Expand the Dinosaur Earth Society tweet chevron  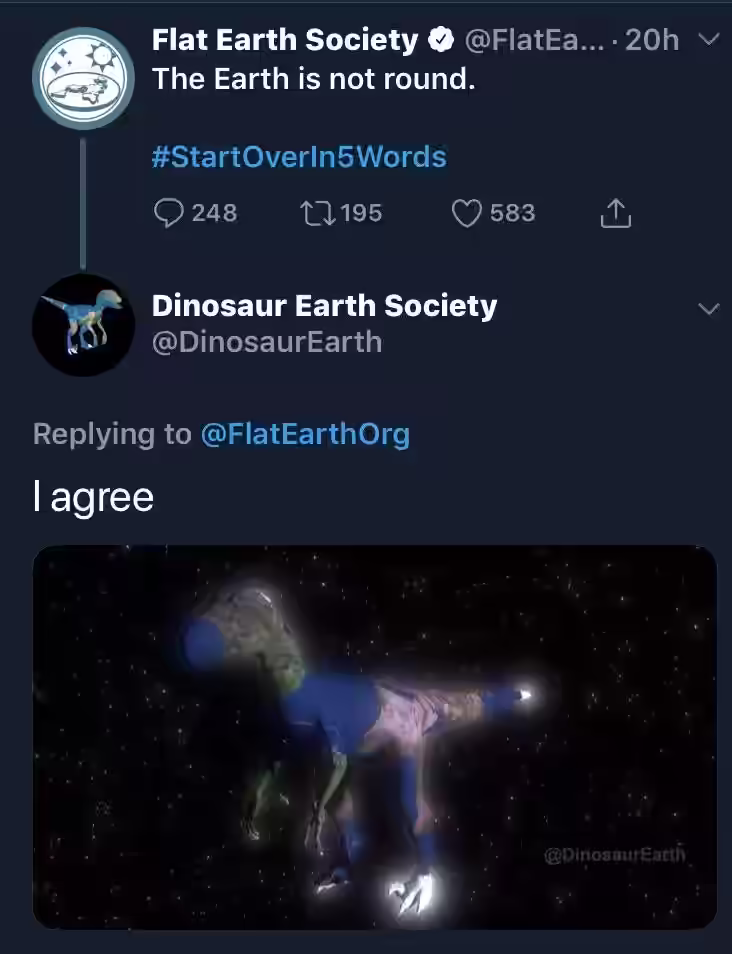click(x=709, y=309)
